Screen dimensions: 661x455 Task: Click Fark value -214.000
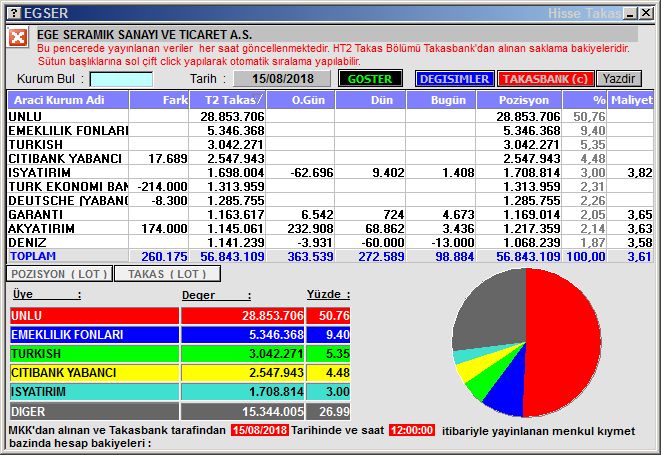tap(163, 186)
